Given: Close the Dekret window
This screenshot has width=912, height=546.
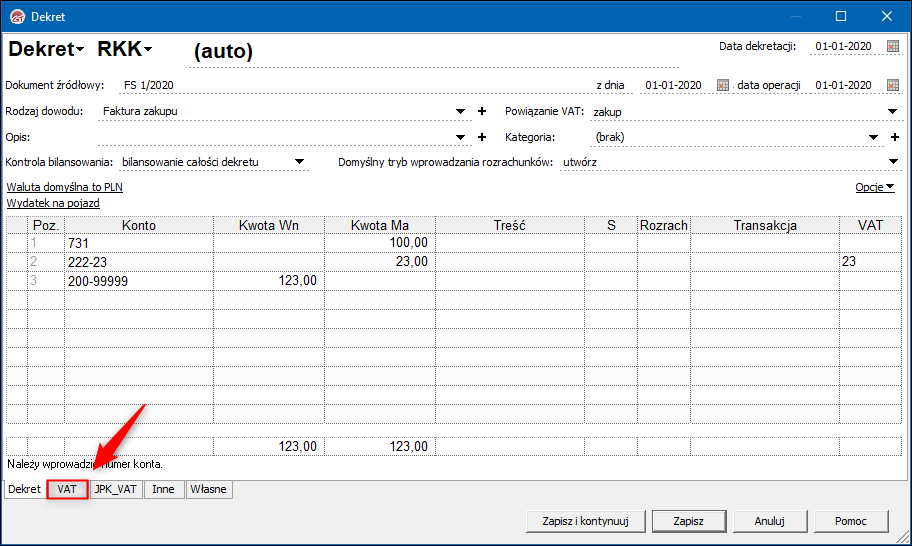Looking at the screenshot, I should [x=886, y=16].
